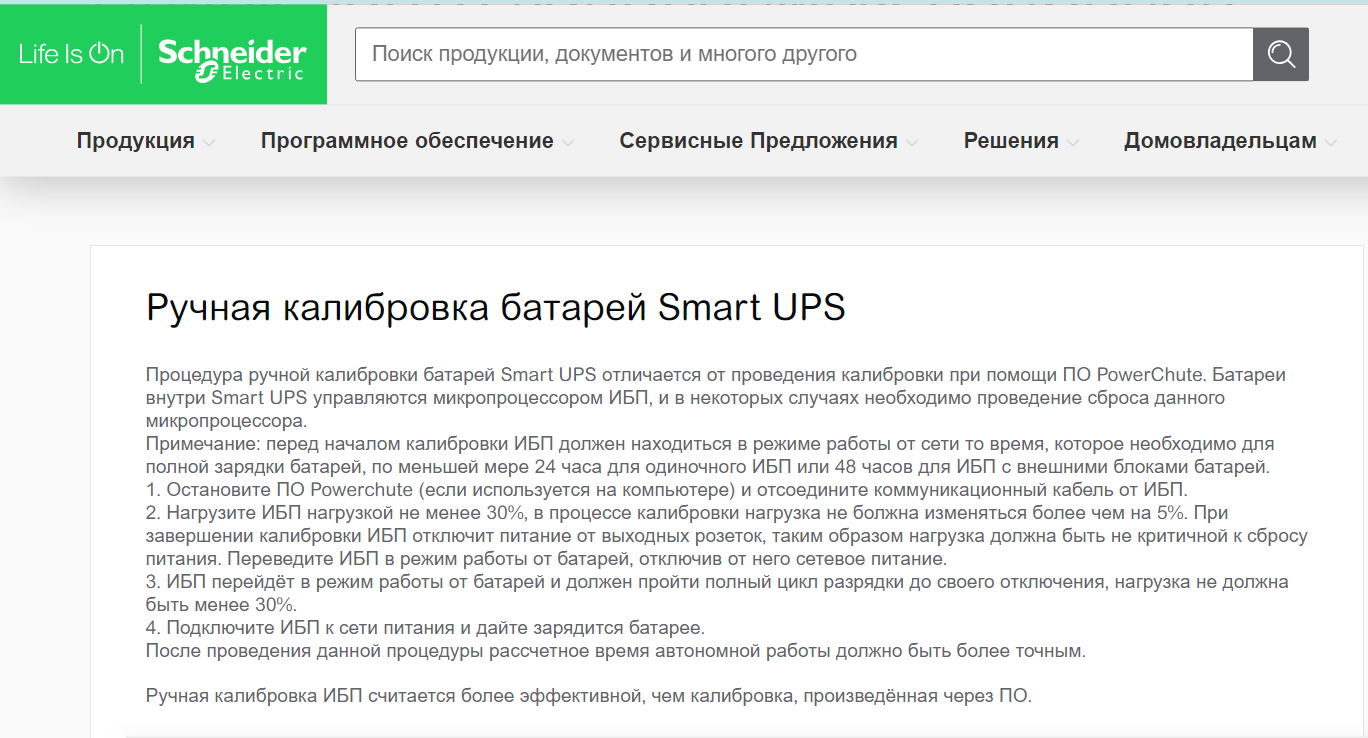Open the Сервисные Предложения menu
1368x738 pixels.
click(758, 141)
